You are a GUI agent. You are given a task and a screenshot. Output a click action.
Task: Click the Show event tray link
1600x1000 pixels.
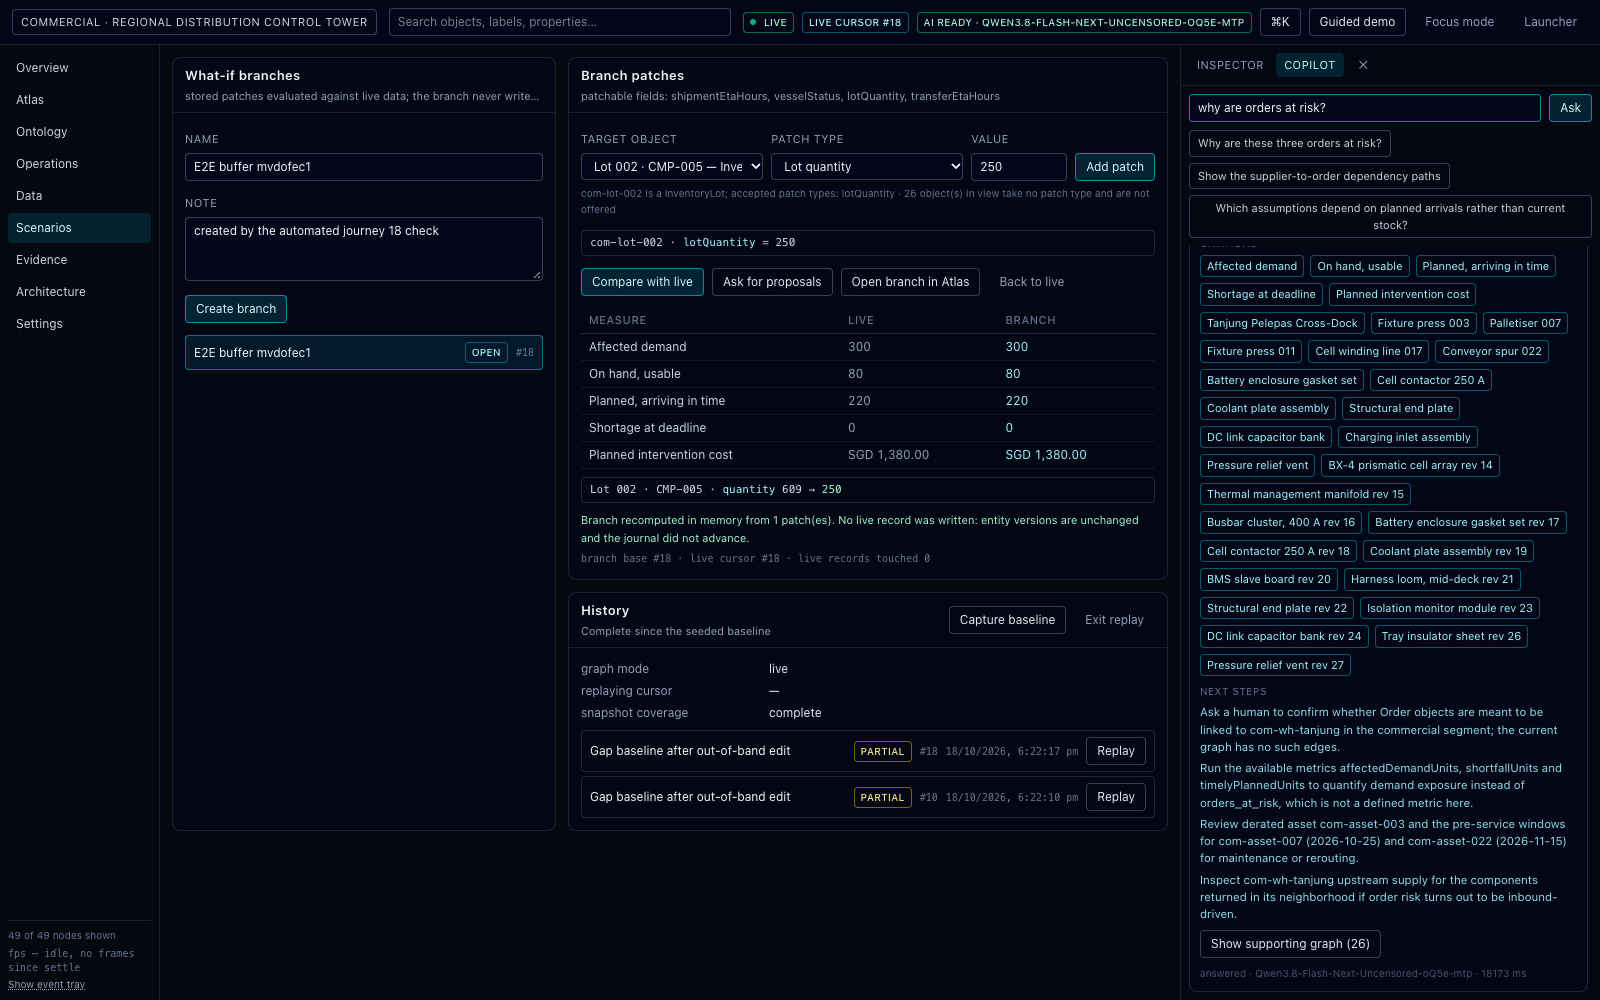click(x=47, y=985)
